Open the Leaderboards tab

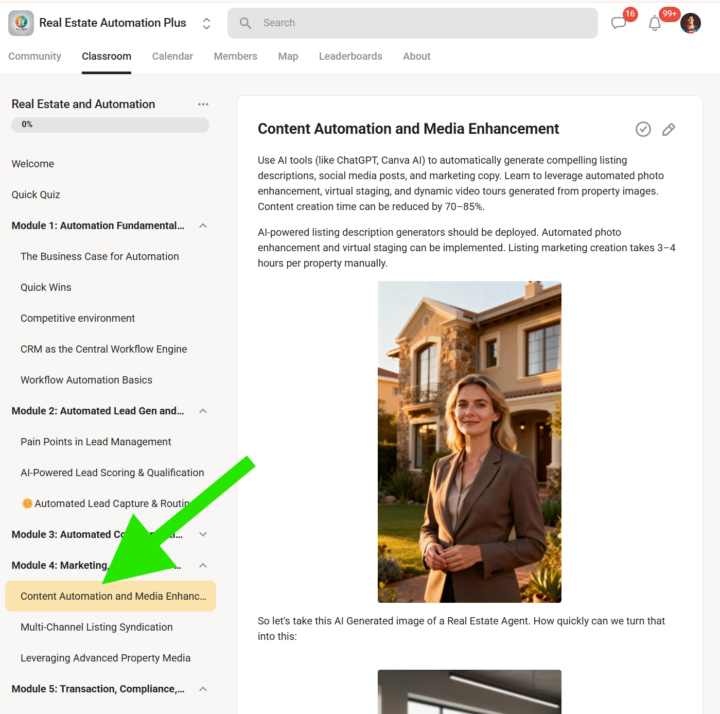click(x=350, y=56)
